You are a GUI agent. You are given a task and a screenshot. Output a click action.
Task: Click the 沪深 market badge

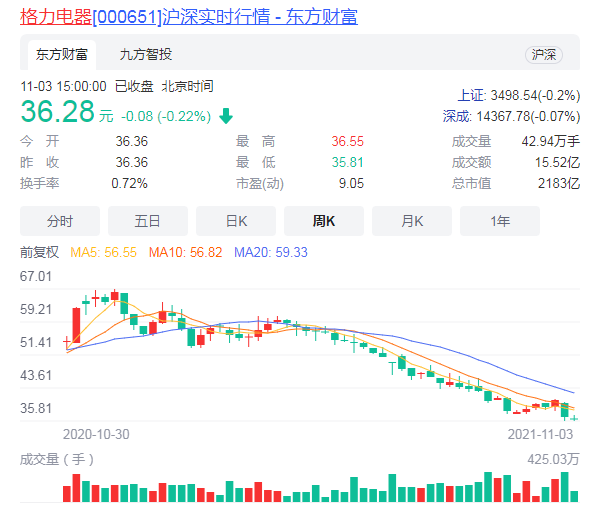544,55
